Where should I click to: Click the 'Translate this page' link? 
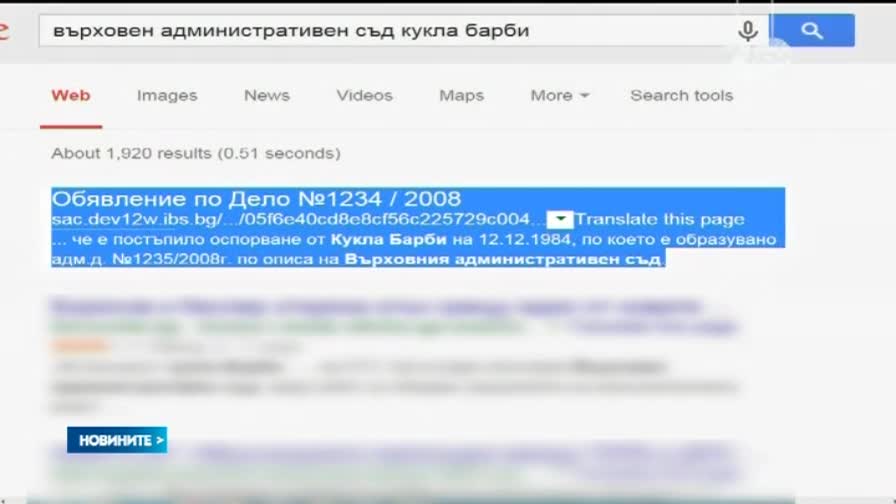pos(659,219)
